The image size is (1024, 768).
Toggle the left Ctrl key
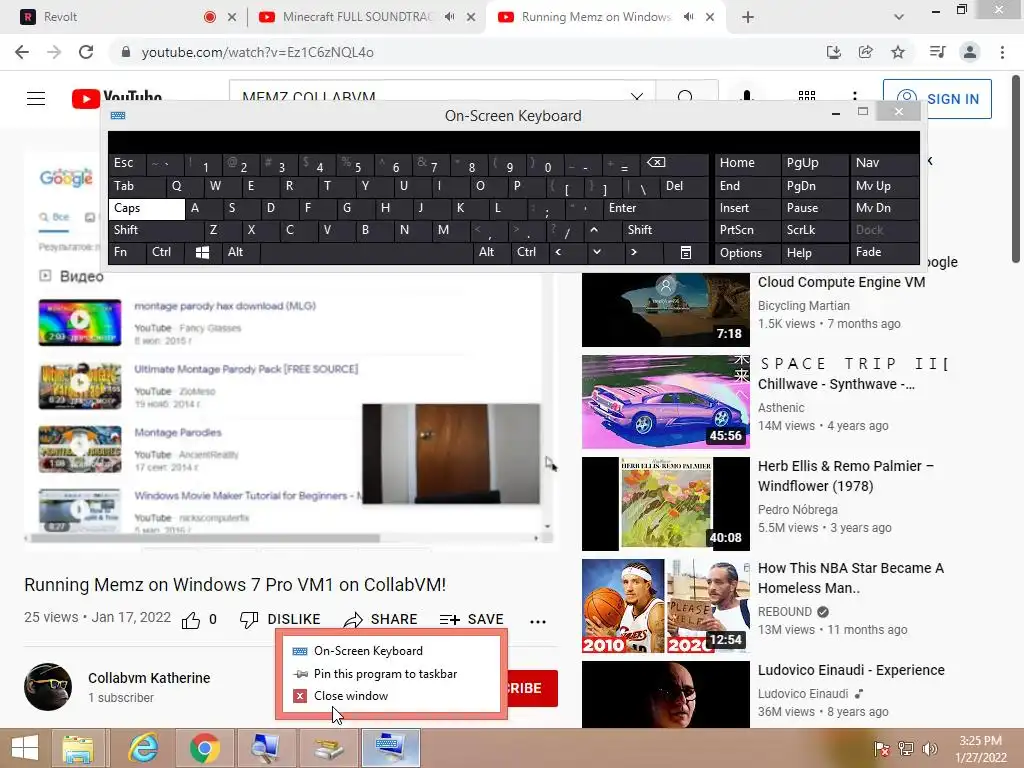coord(165,252)
